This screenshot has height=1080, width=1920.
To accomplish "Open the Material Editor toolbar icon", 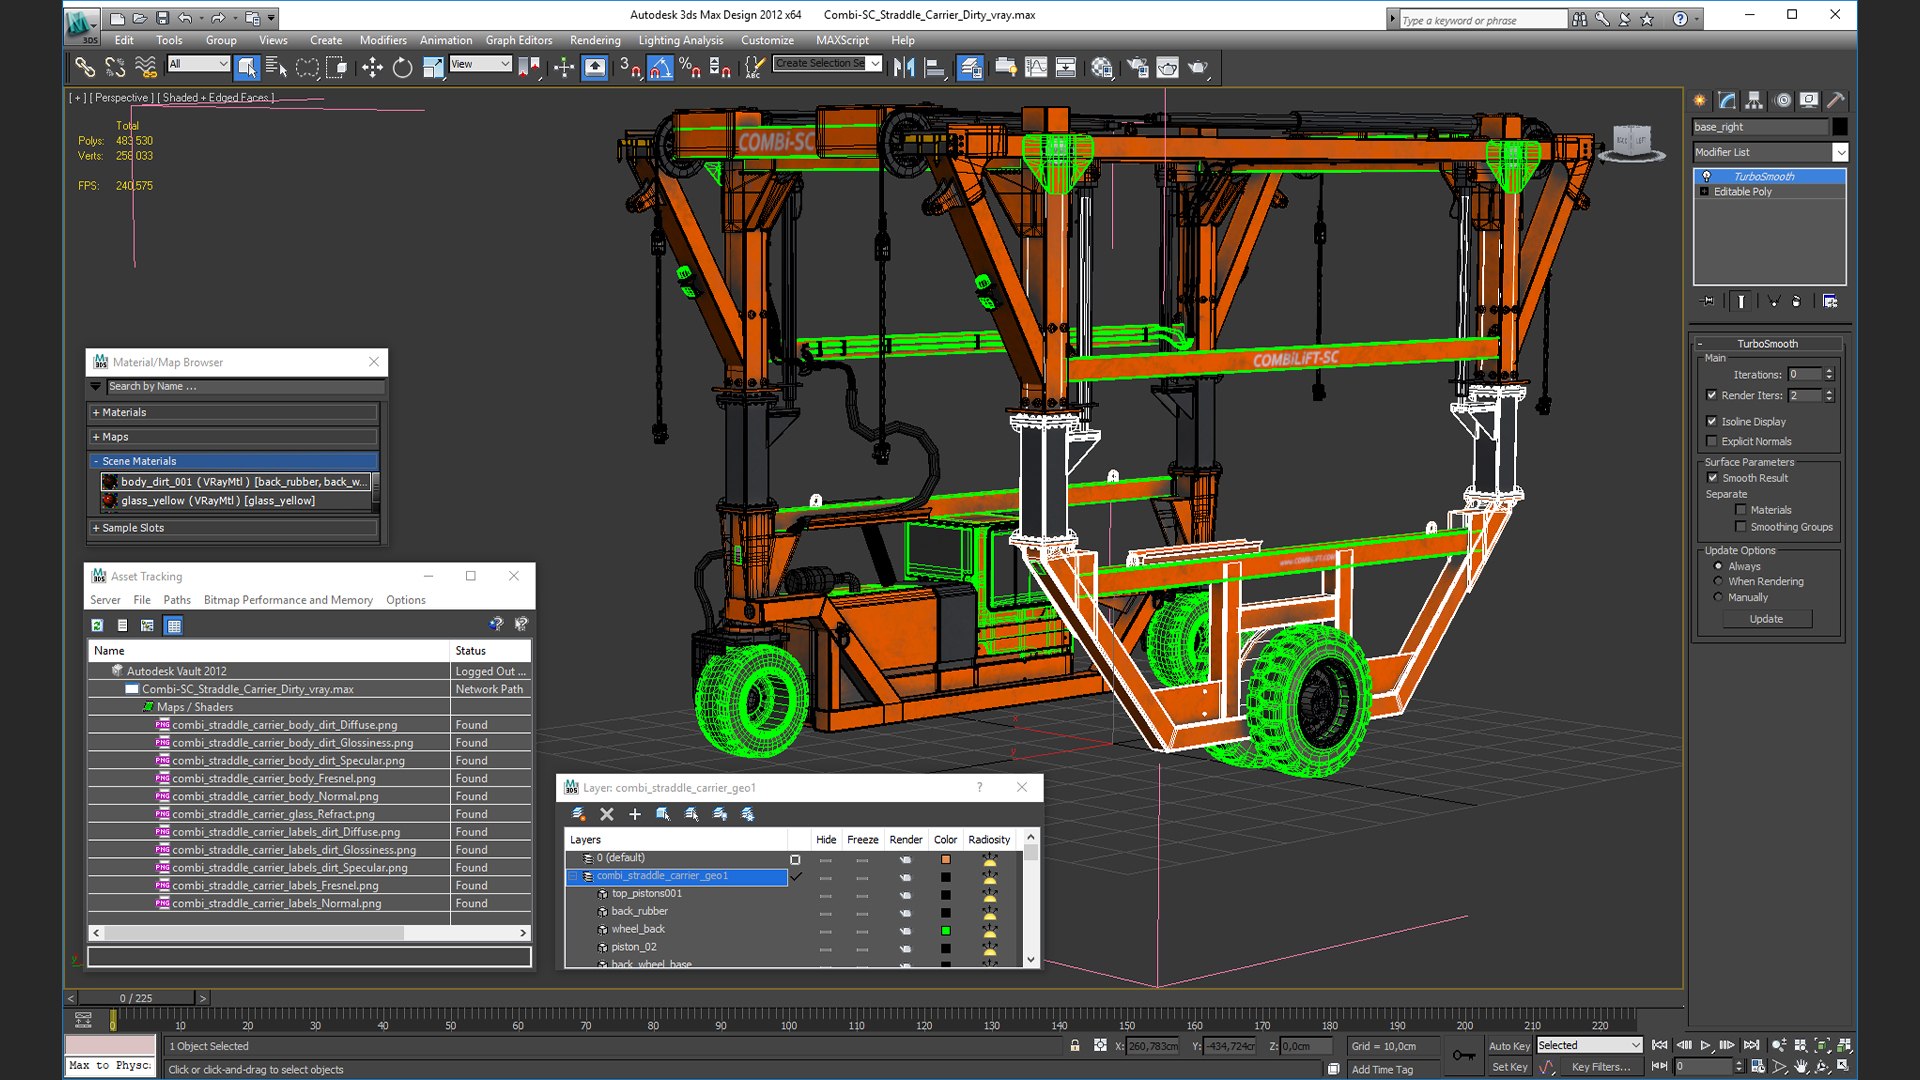I will pyautogui.click(x=1102, y=67).
